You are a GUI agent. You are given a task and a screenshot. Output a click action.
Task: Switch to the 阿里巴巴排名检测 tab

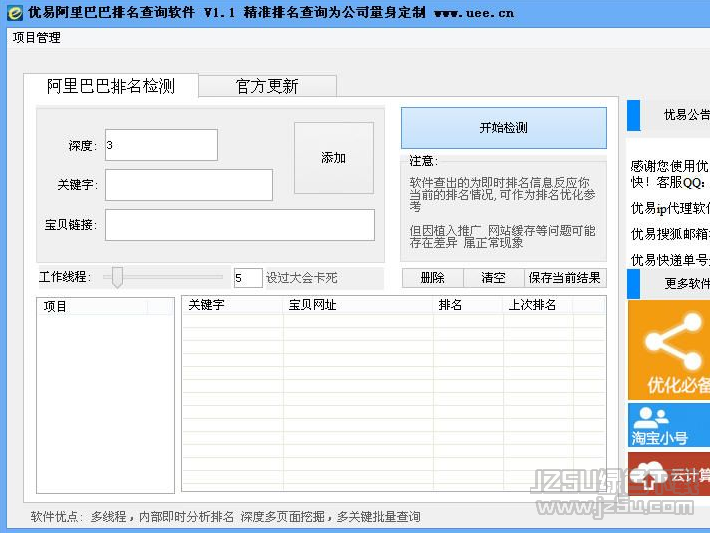(x=111, y=86)
